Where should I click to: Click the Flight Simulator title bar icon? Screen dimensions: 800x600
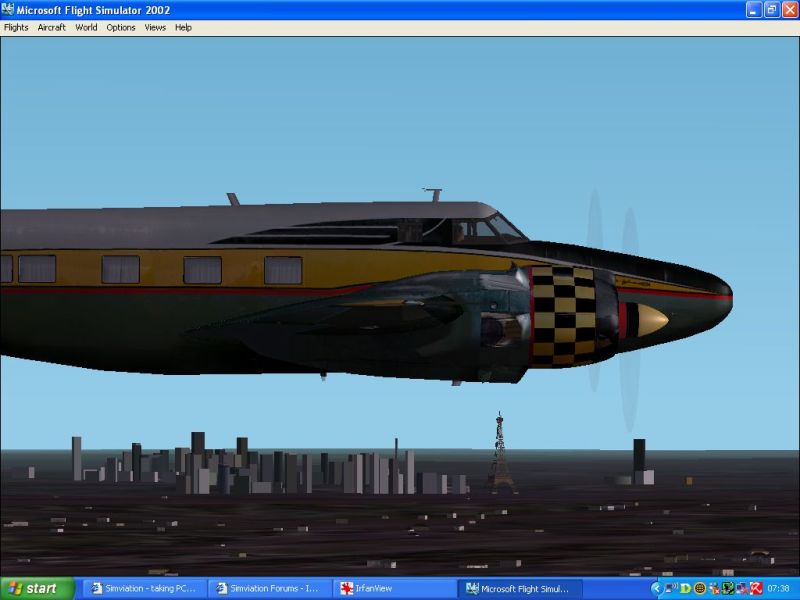pos(8,10)
